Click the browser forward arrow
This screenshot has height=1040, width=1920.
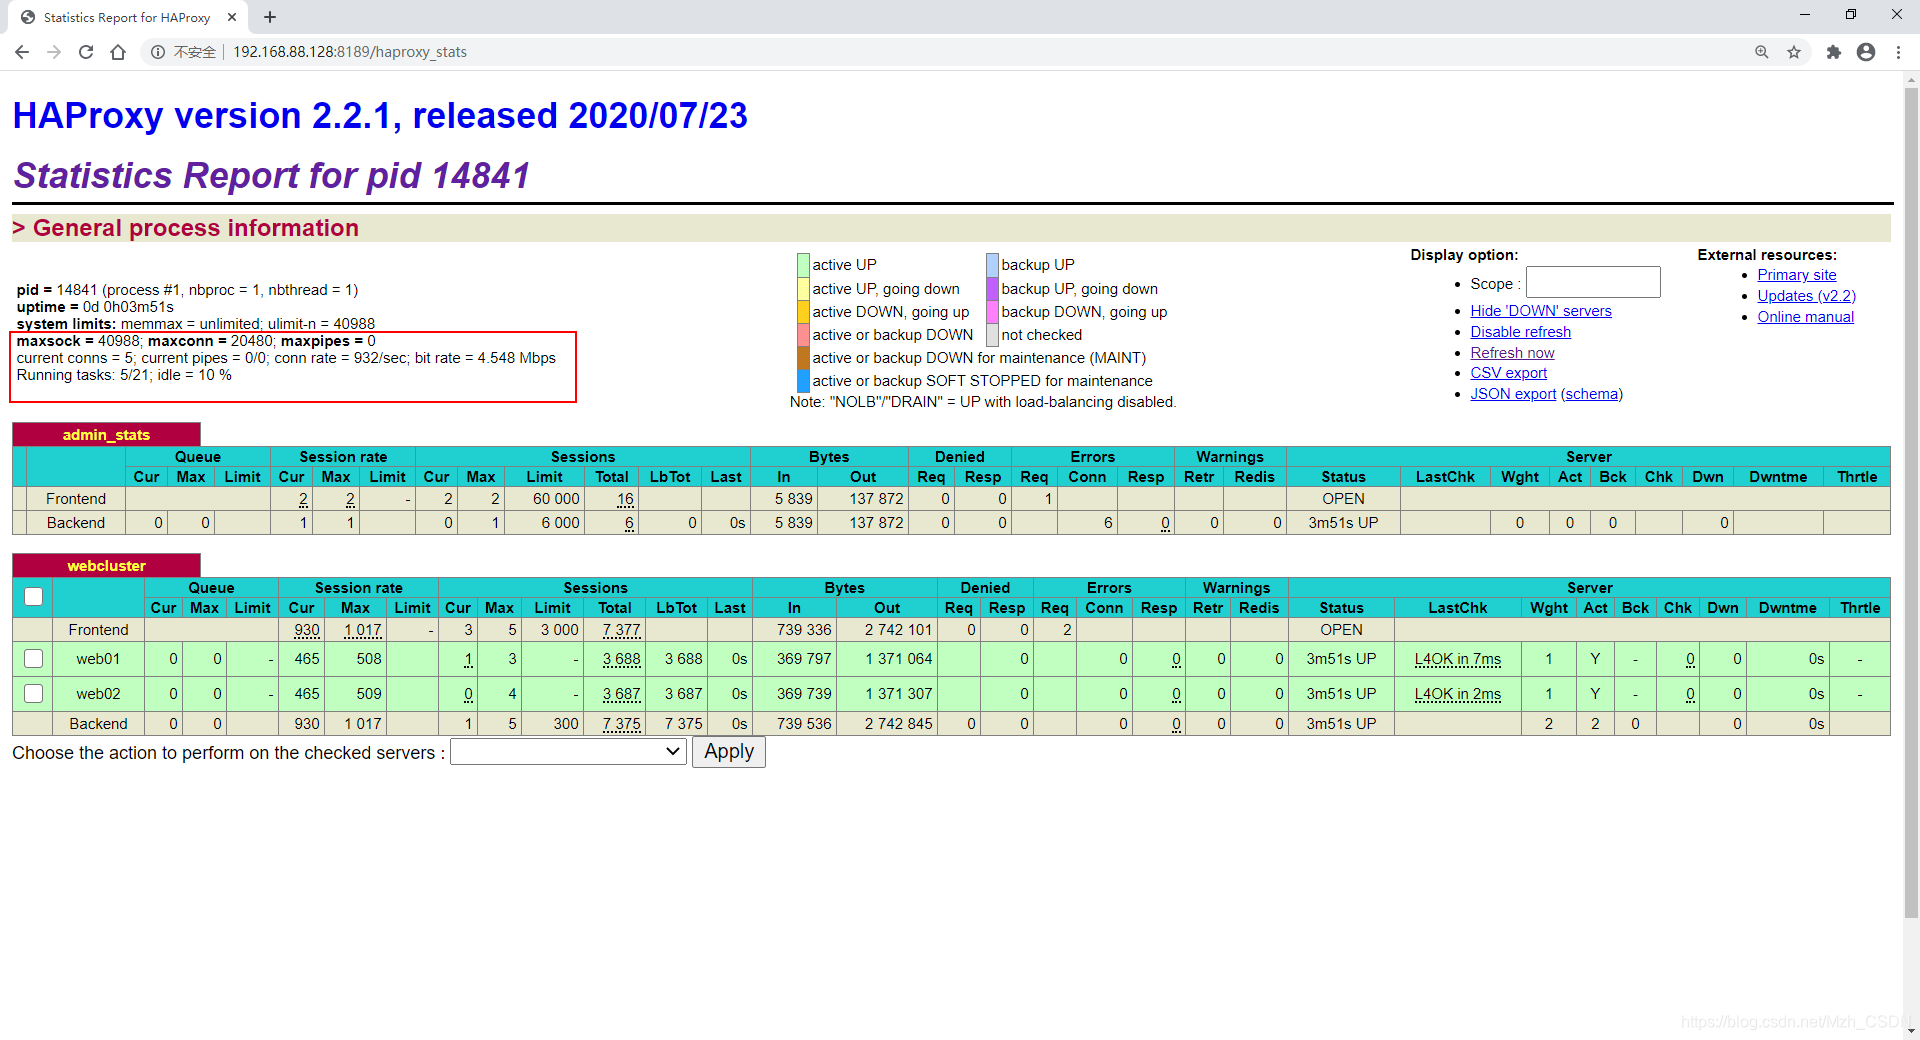pyautogui.click(x=54, y=52)
